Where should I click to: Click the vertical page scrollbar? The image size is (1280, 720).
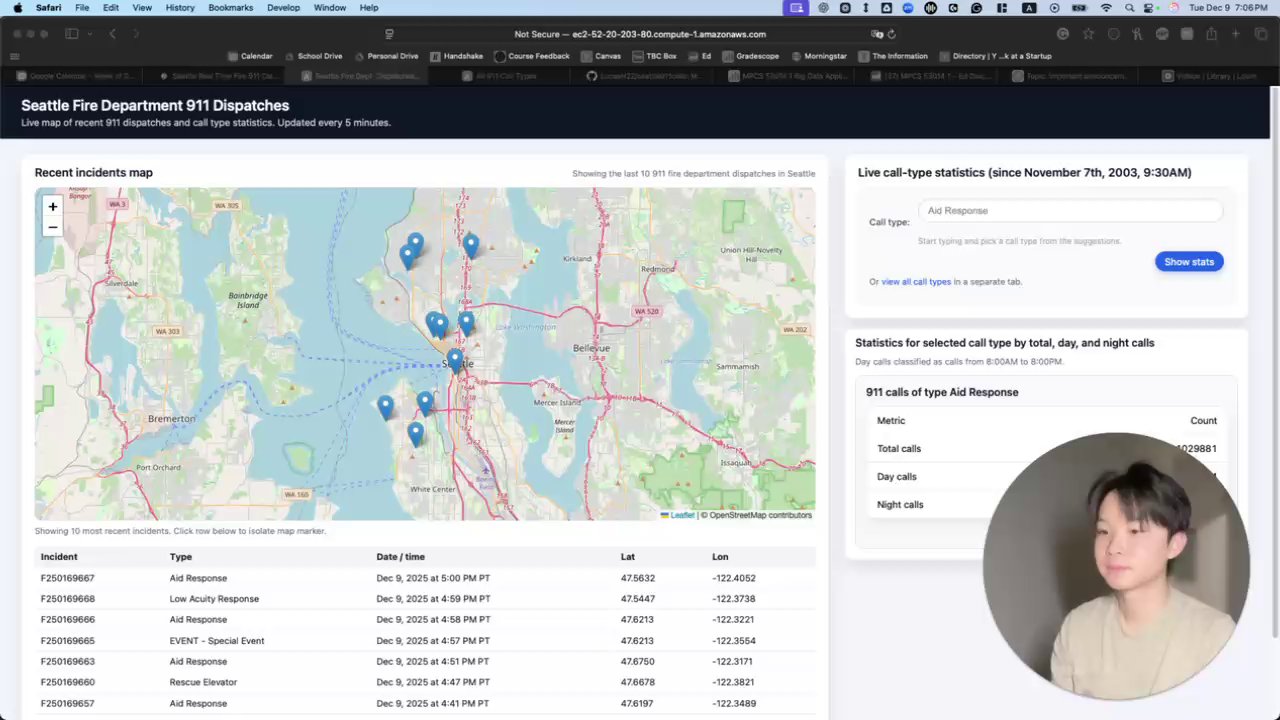pos(1273,360)
